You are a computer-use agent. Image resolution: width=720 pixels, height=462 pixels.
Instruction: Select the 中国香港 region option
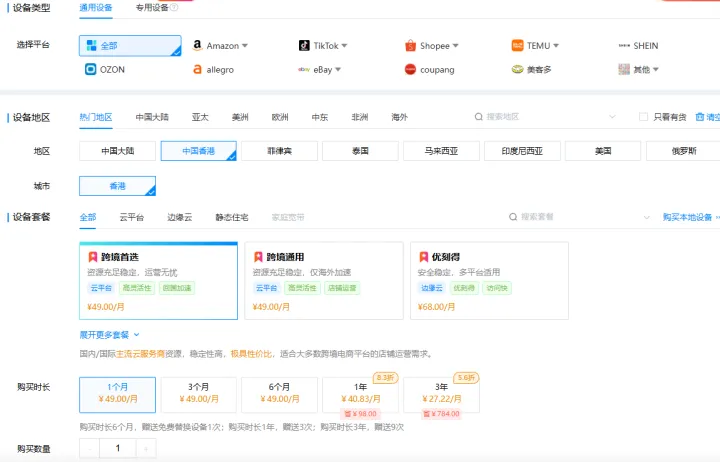198,151
